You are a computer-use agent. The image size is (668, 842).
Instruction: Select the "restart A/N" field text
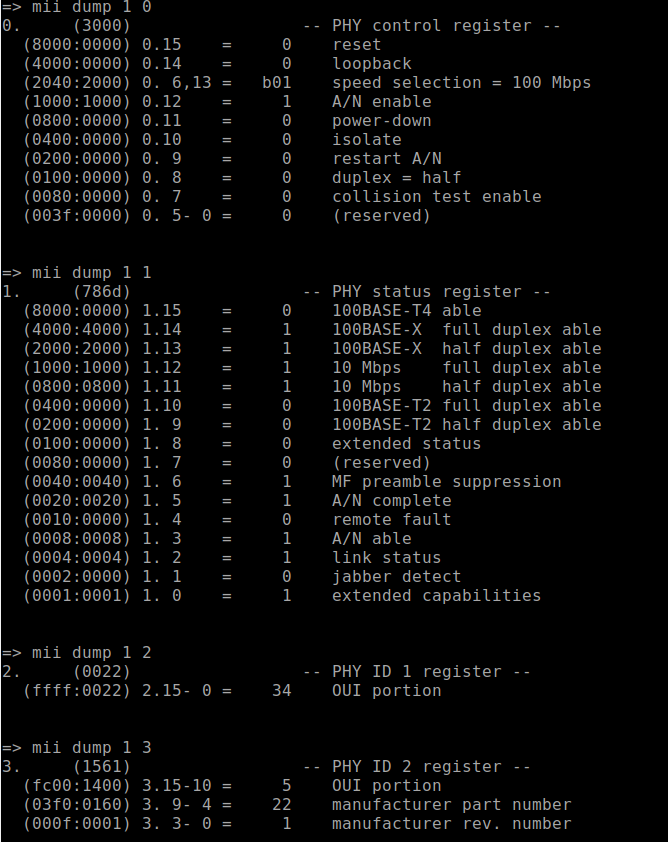pos(386,158)
